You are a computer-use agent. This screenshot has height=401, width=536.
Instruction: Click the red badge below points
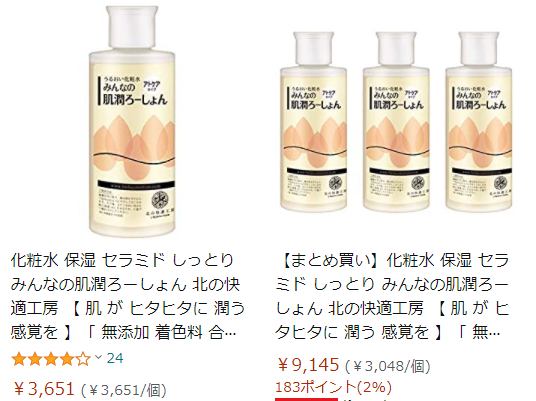click(306, 399)
